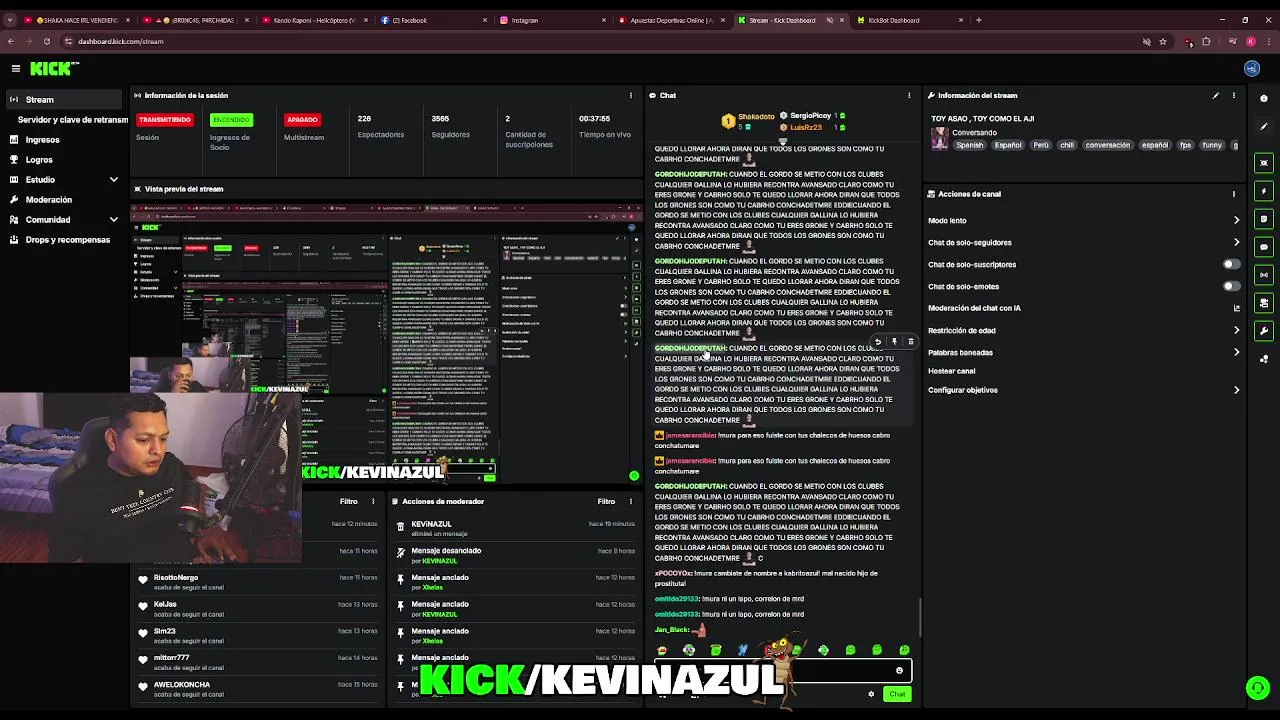
Task: Click Hostear canal action
Action: [x=951, y=371]
